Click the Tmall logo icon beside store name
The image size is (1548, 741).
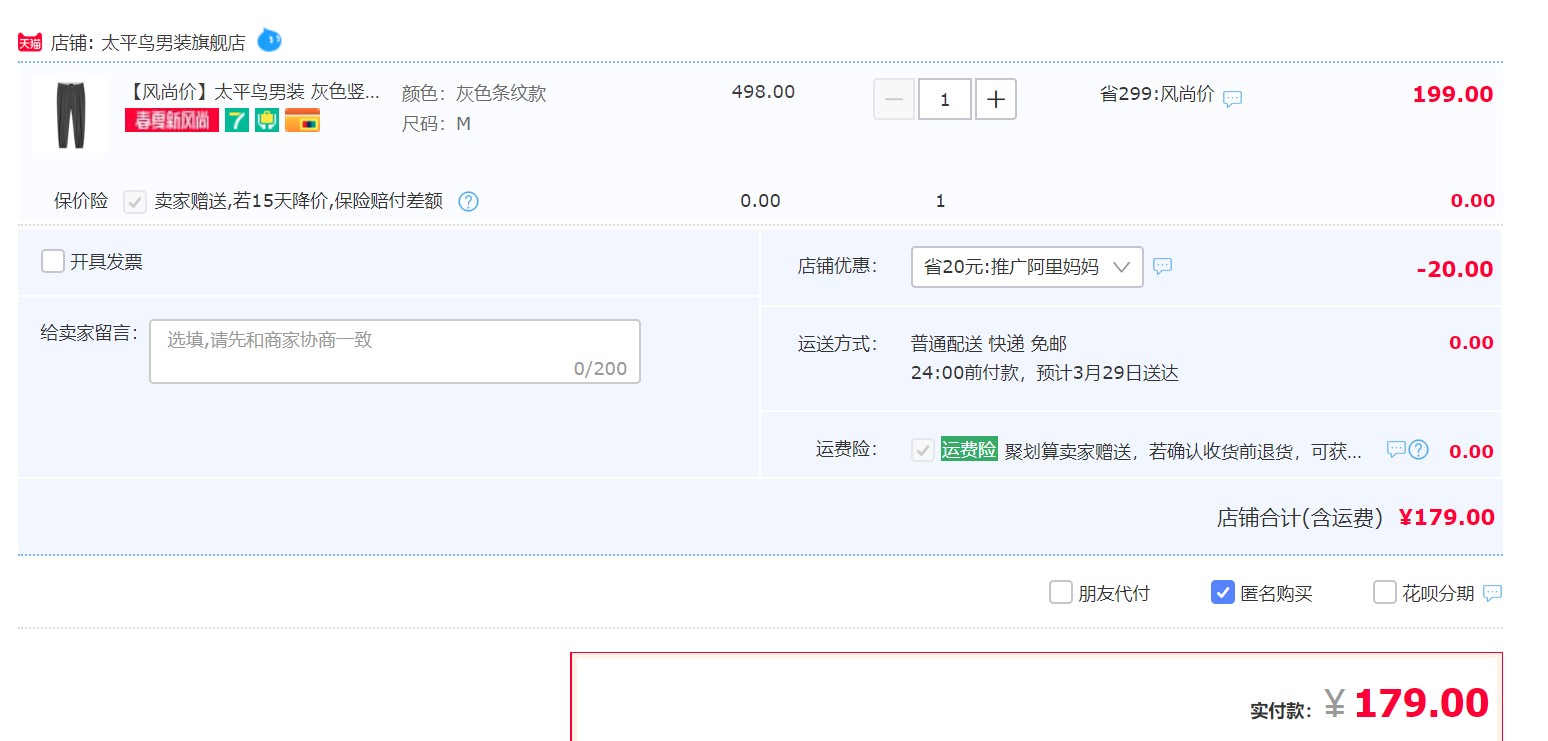(31, 43)
